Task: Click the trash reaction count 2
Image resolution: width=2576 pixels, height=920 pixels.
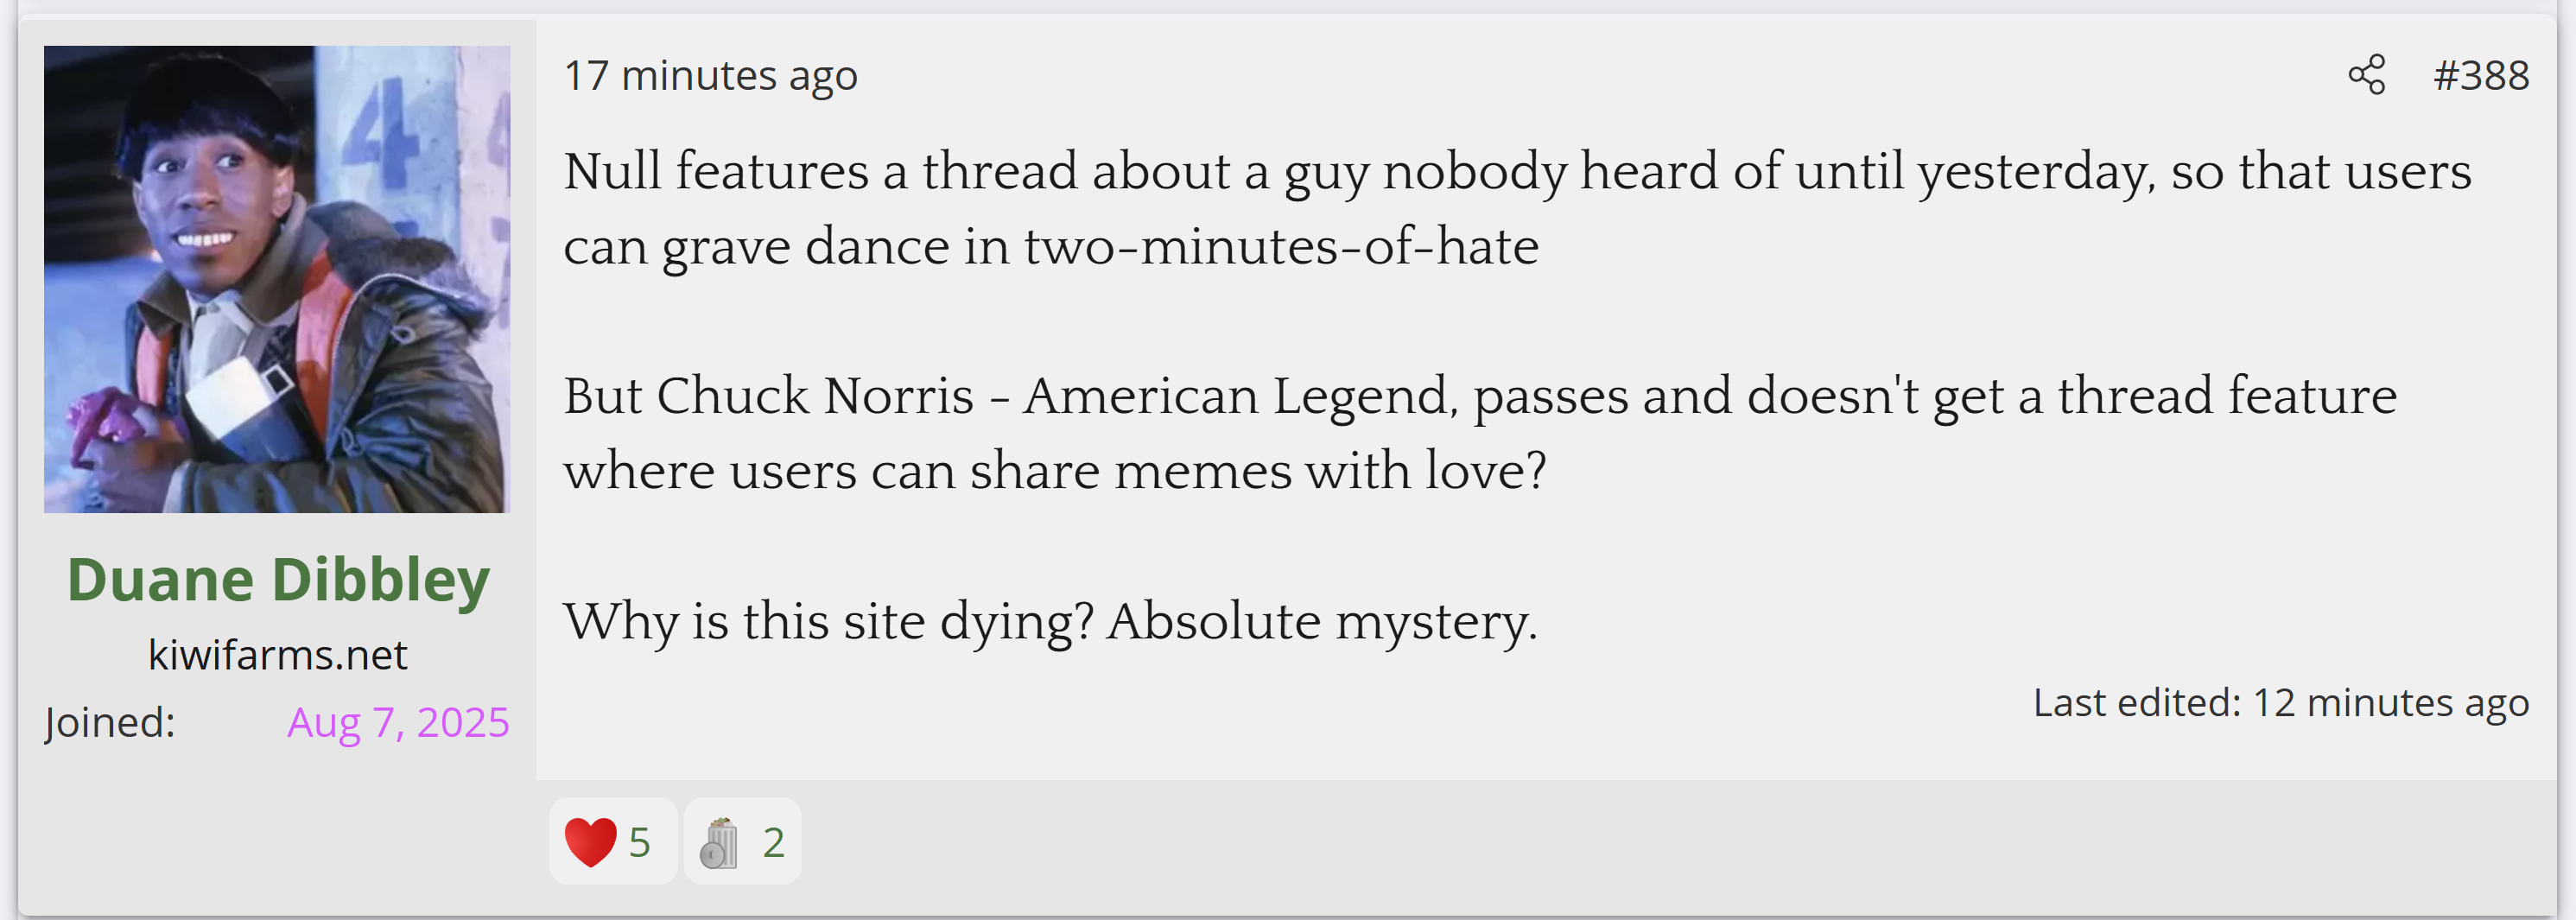Action: click(x=773, y=843)
